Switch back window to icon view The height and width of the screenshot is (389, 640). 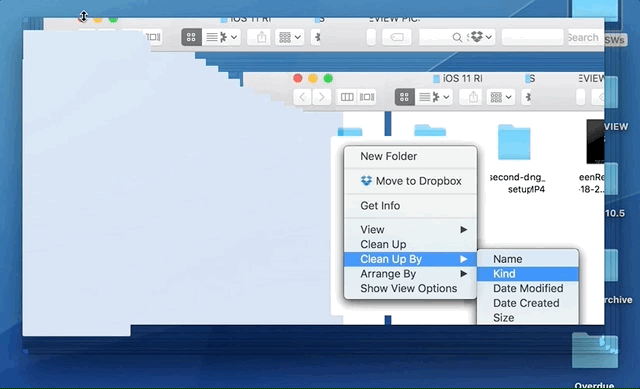(191, 38)
